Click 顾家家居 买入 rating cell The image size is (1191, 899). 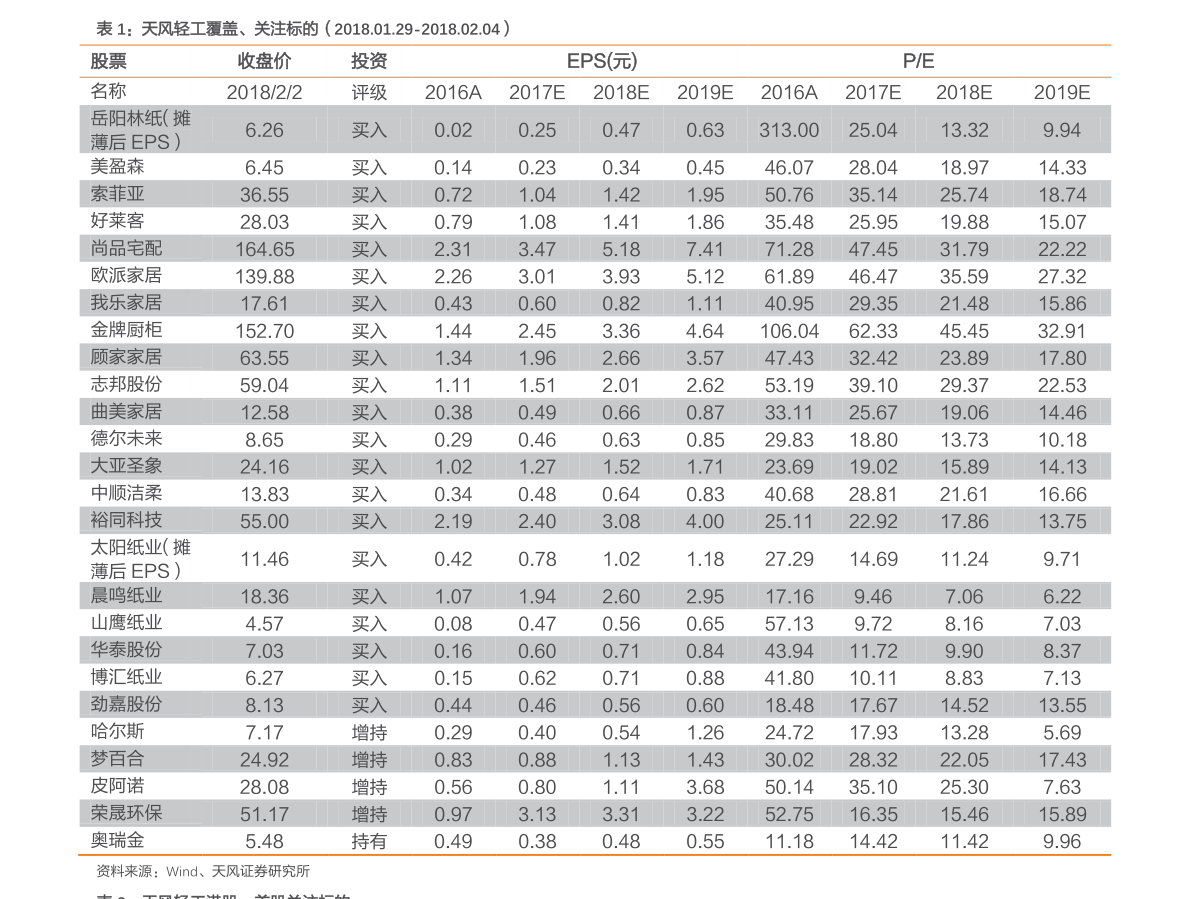click(369, 358)
